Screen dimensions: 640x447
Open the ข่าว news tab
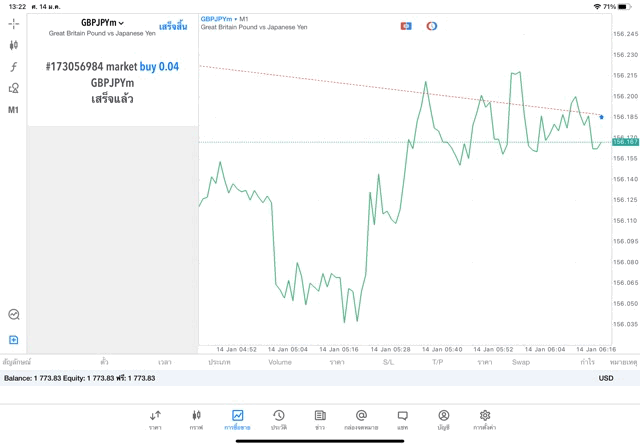click(x=319, y=420)
